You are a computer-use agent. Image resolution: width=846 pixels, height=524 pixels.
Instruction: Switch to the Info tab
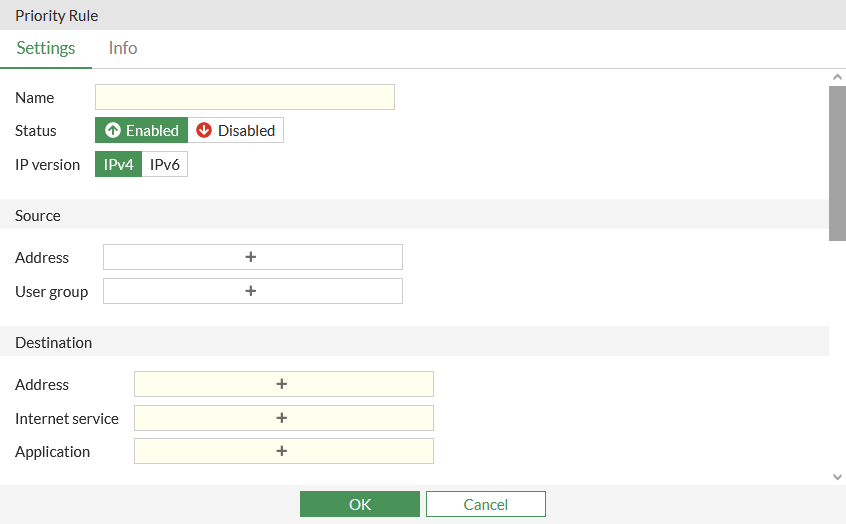pyautogui.click(x=123, y=48)
